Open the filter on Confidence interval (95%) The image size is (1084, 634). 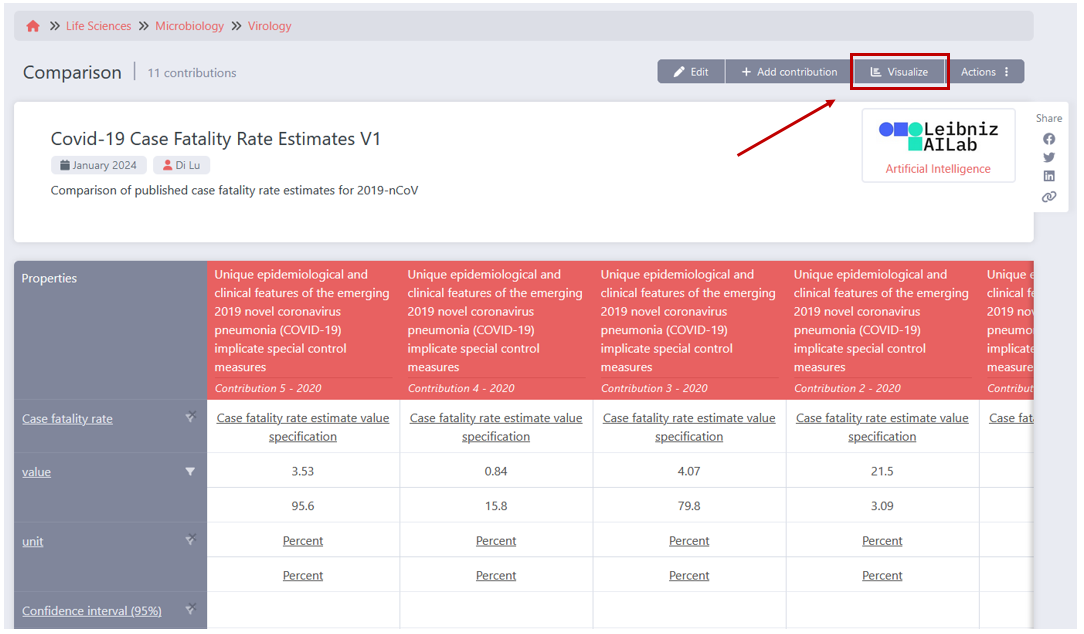[x=188, y=609]
